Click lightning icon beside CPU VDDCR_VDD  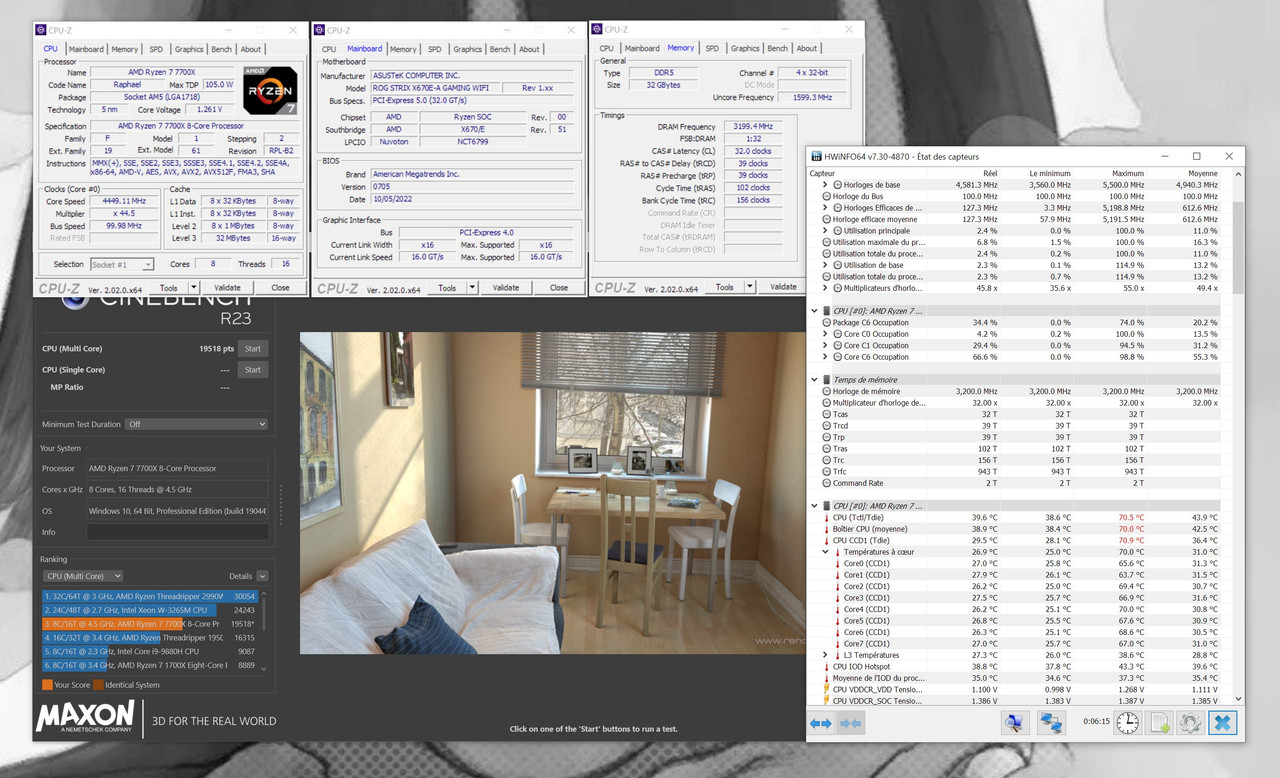click(x=826, y=690)
